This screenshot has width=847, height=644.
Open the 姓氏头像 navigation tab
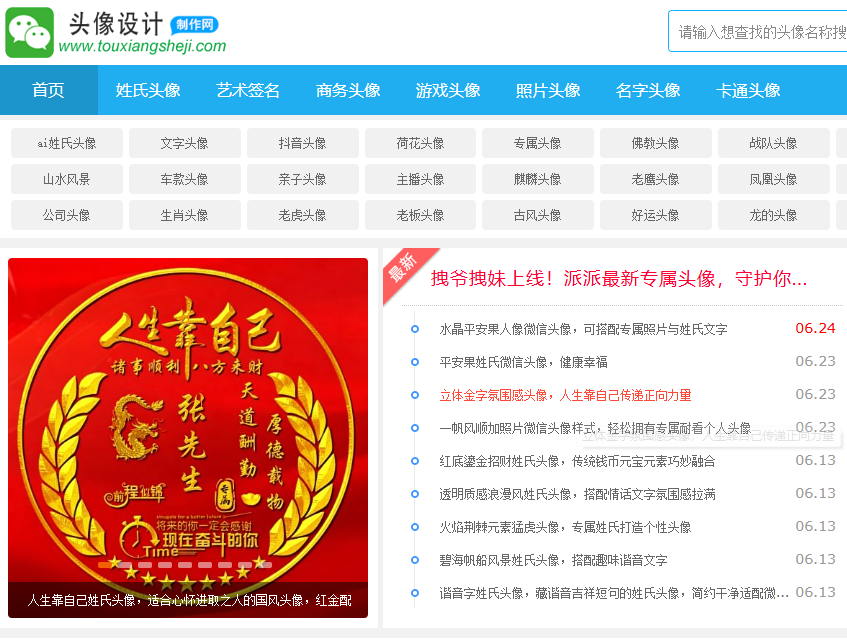click(148, 90)
